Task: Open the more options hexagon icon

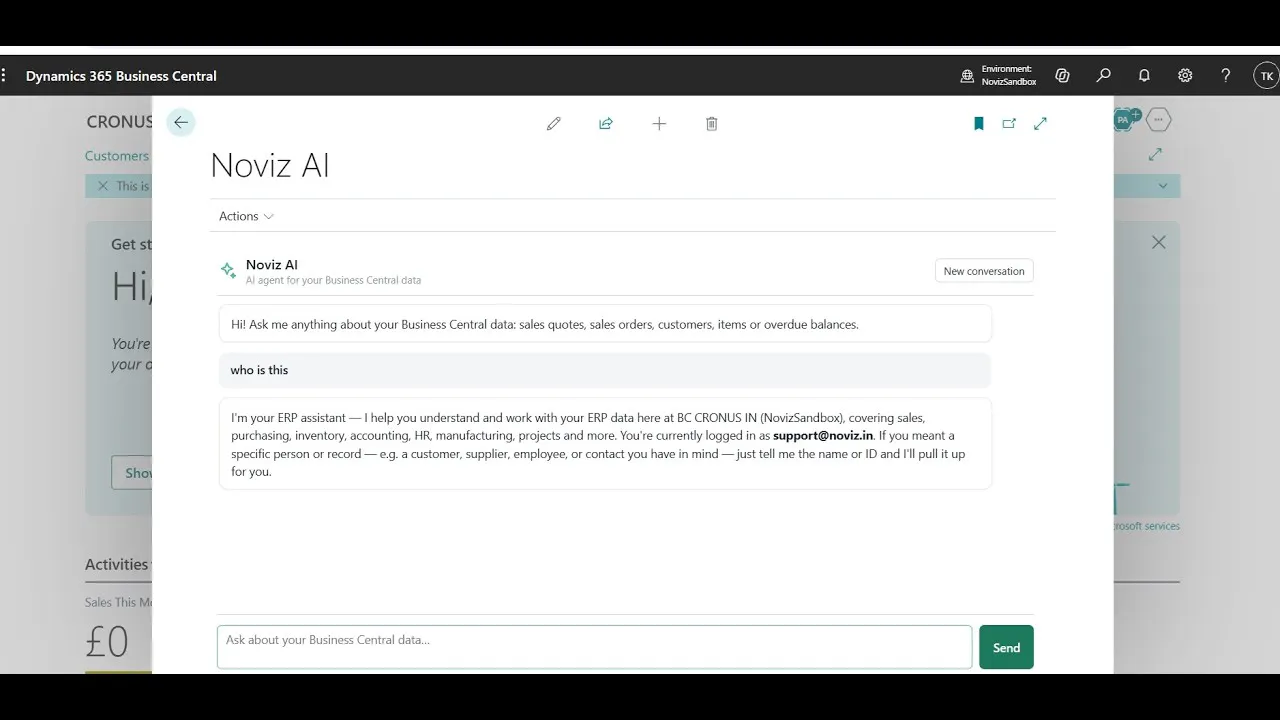Action: pos(1158,120)
